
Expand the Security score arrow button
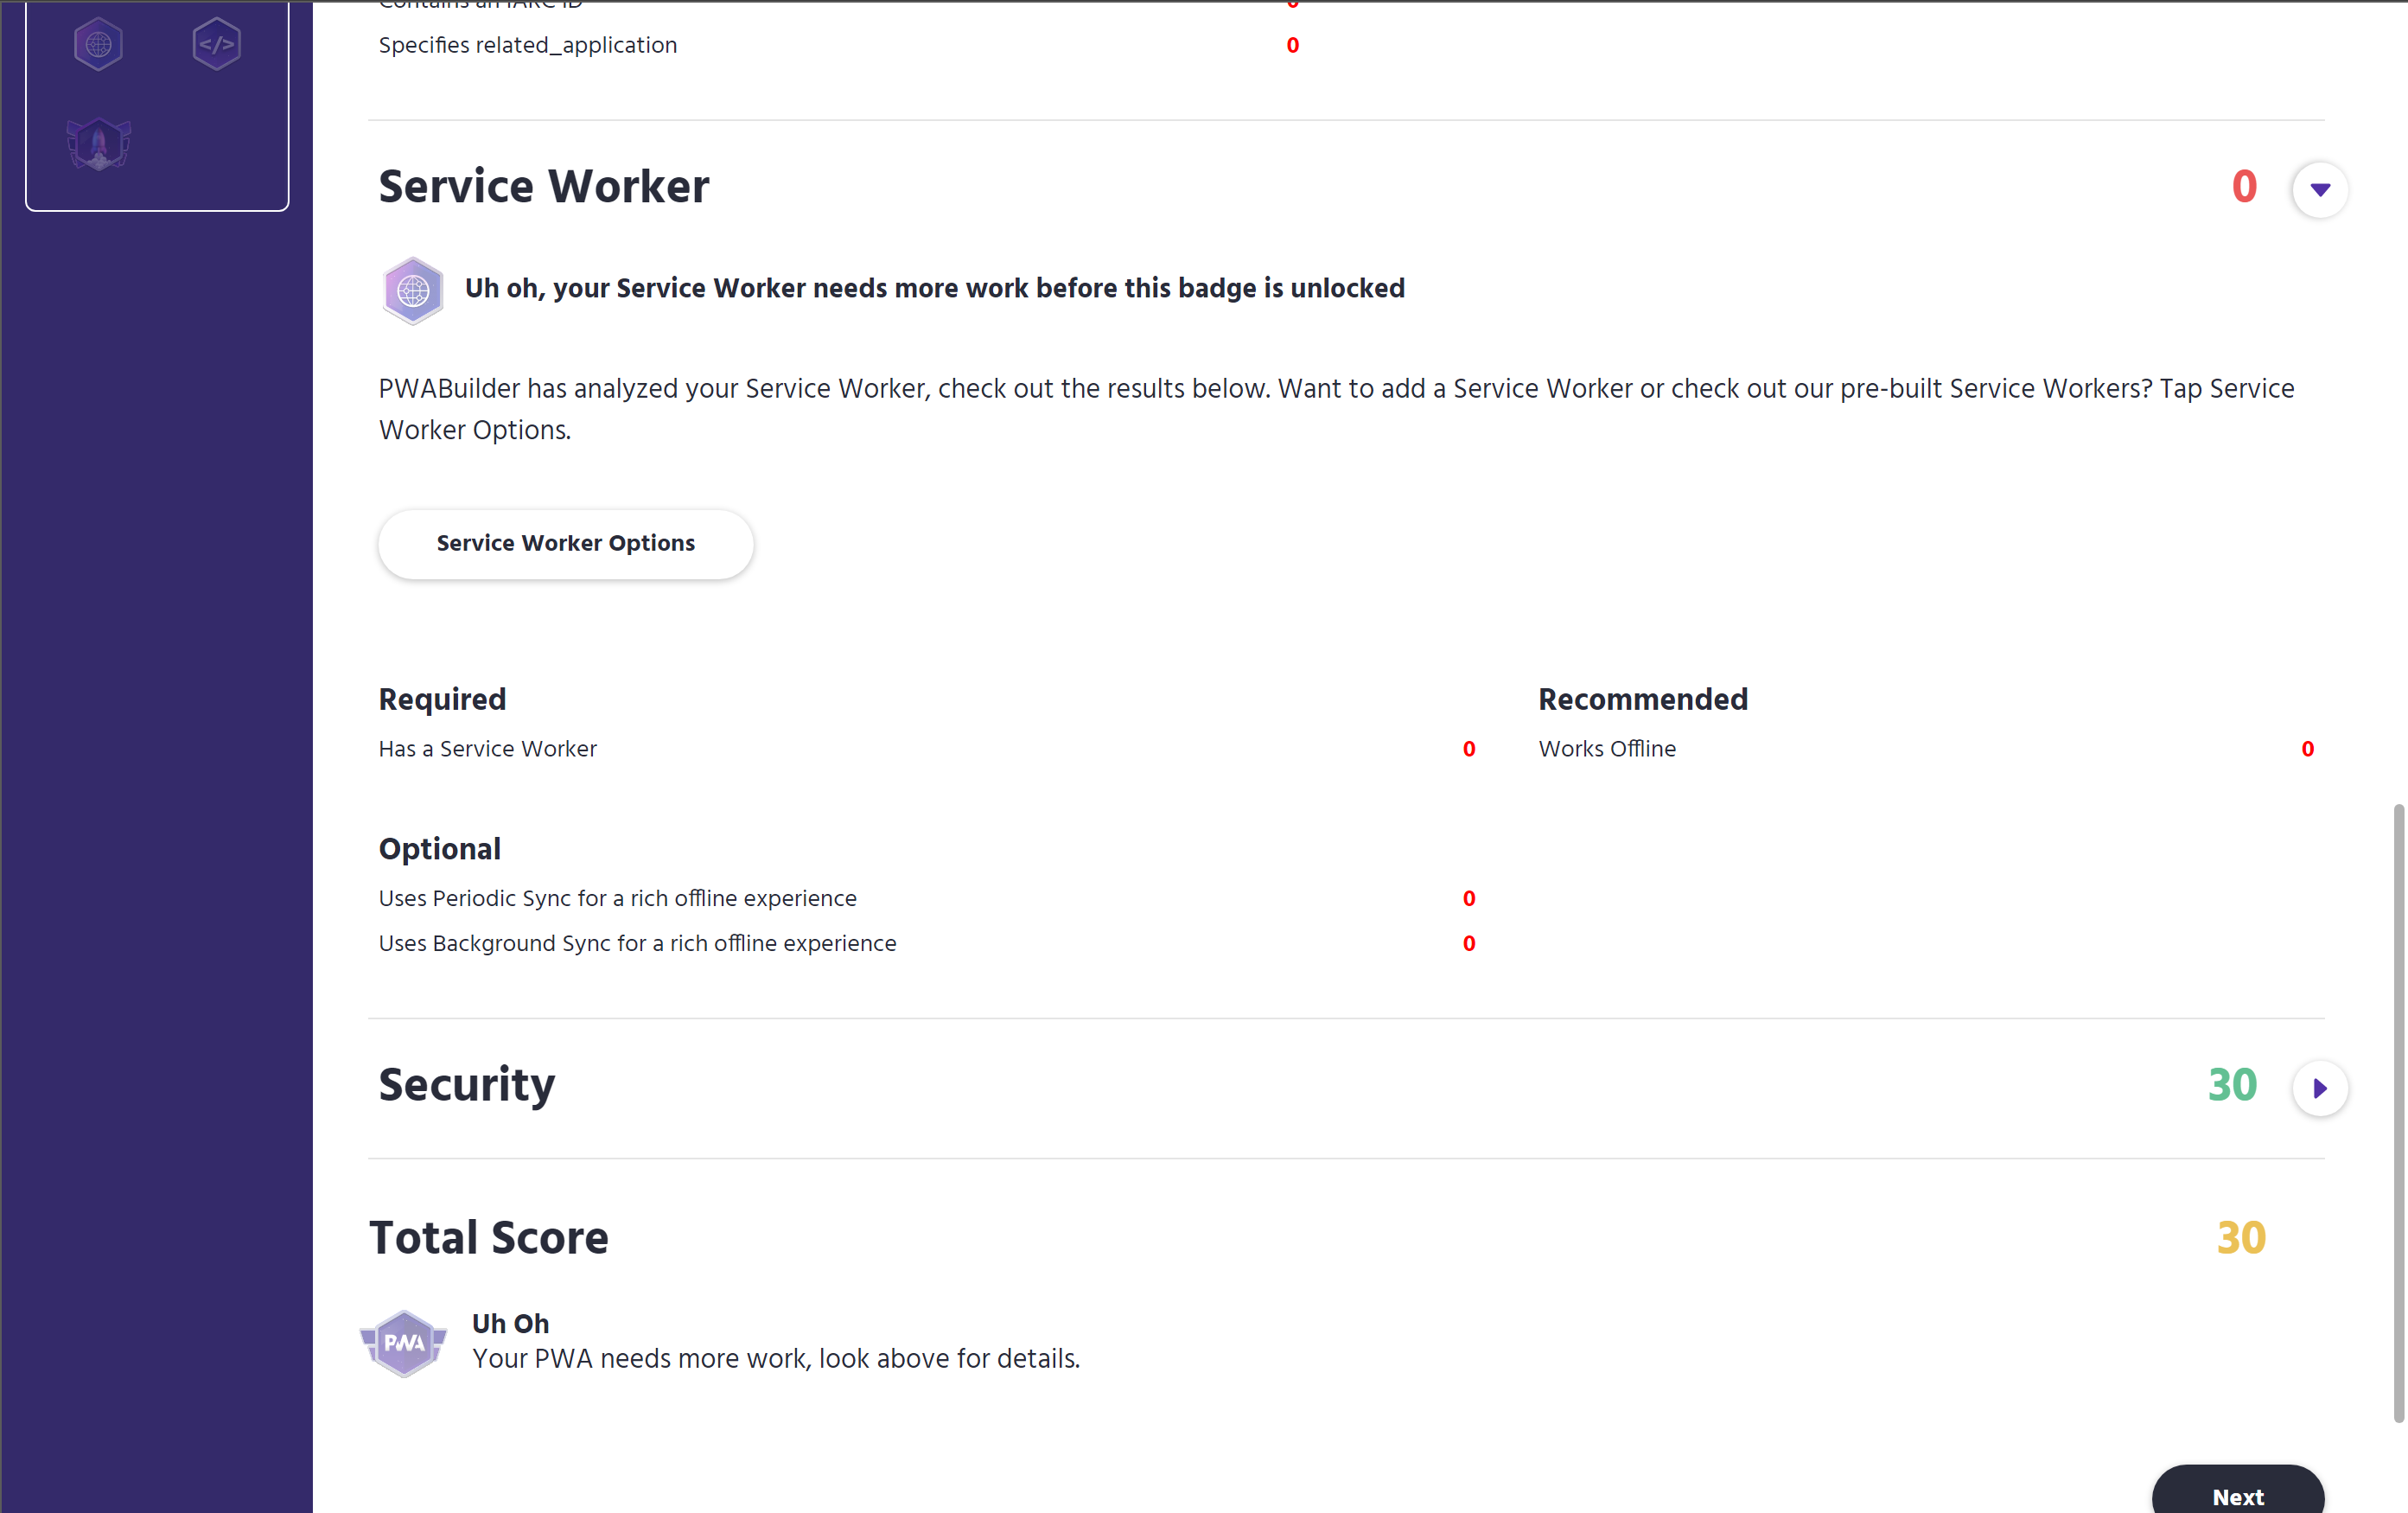coord(2317,1088)
